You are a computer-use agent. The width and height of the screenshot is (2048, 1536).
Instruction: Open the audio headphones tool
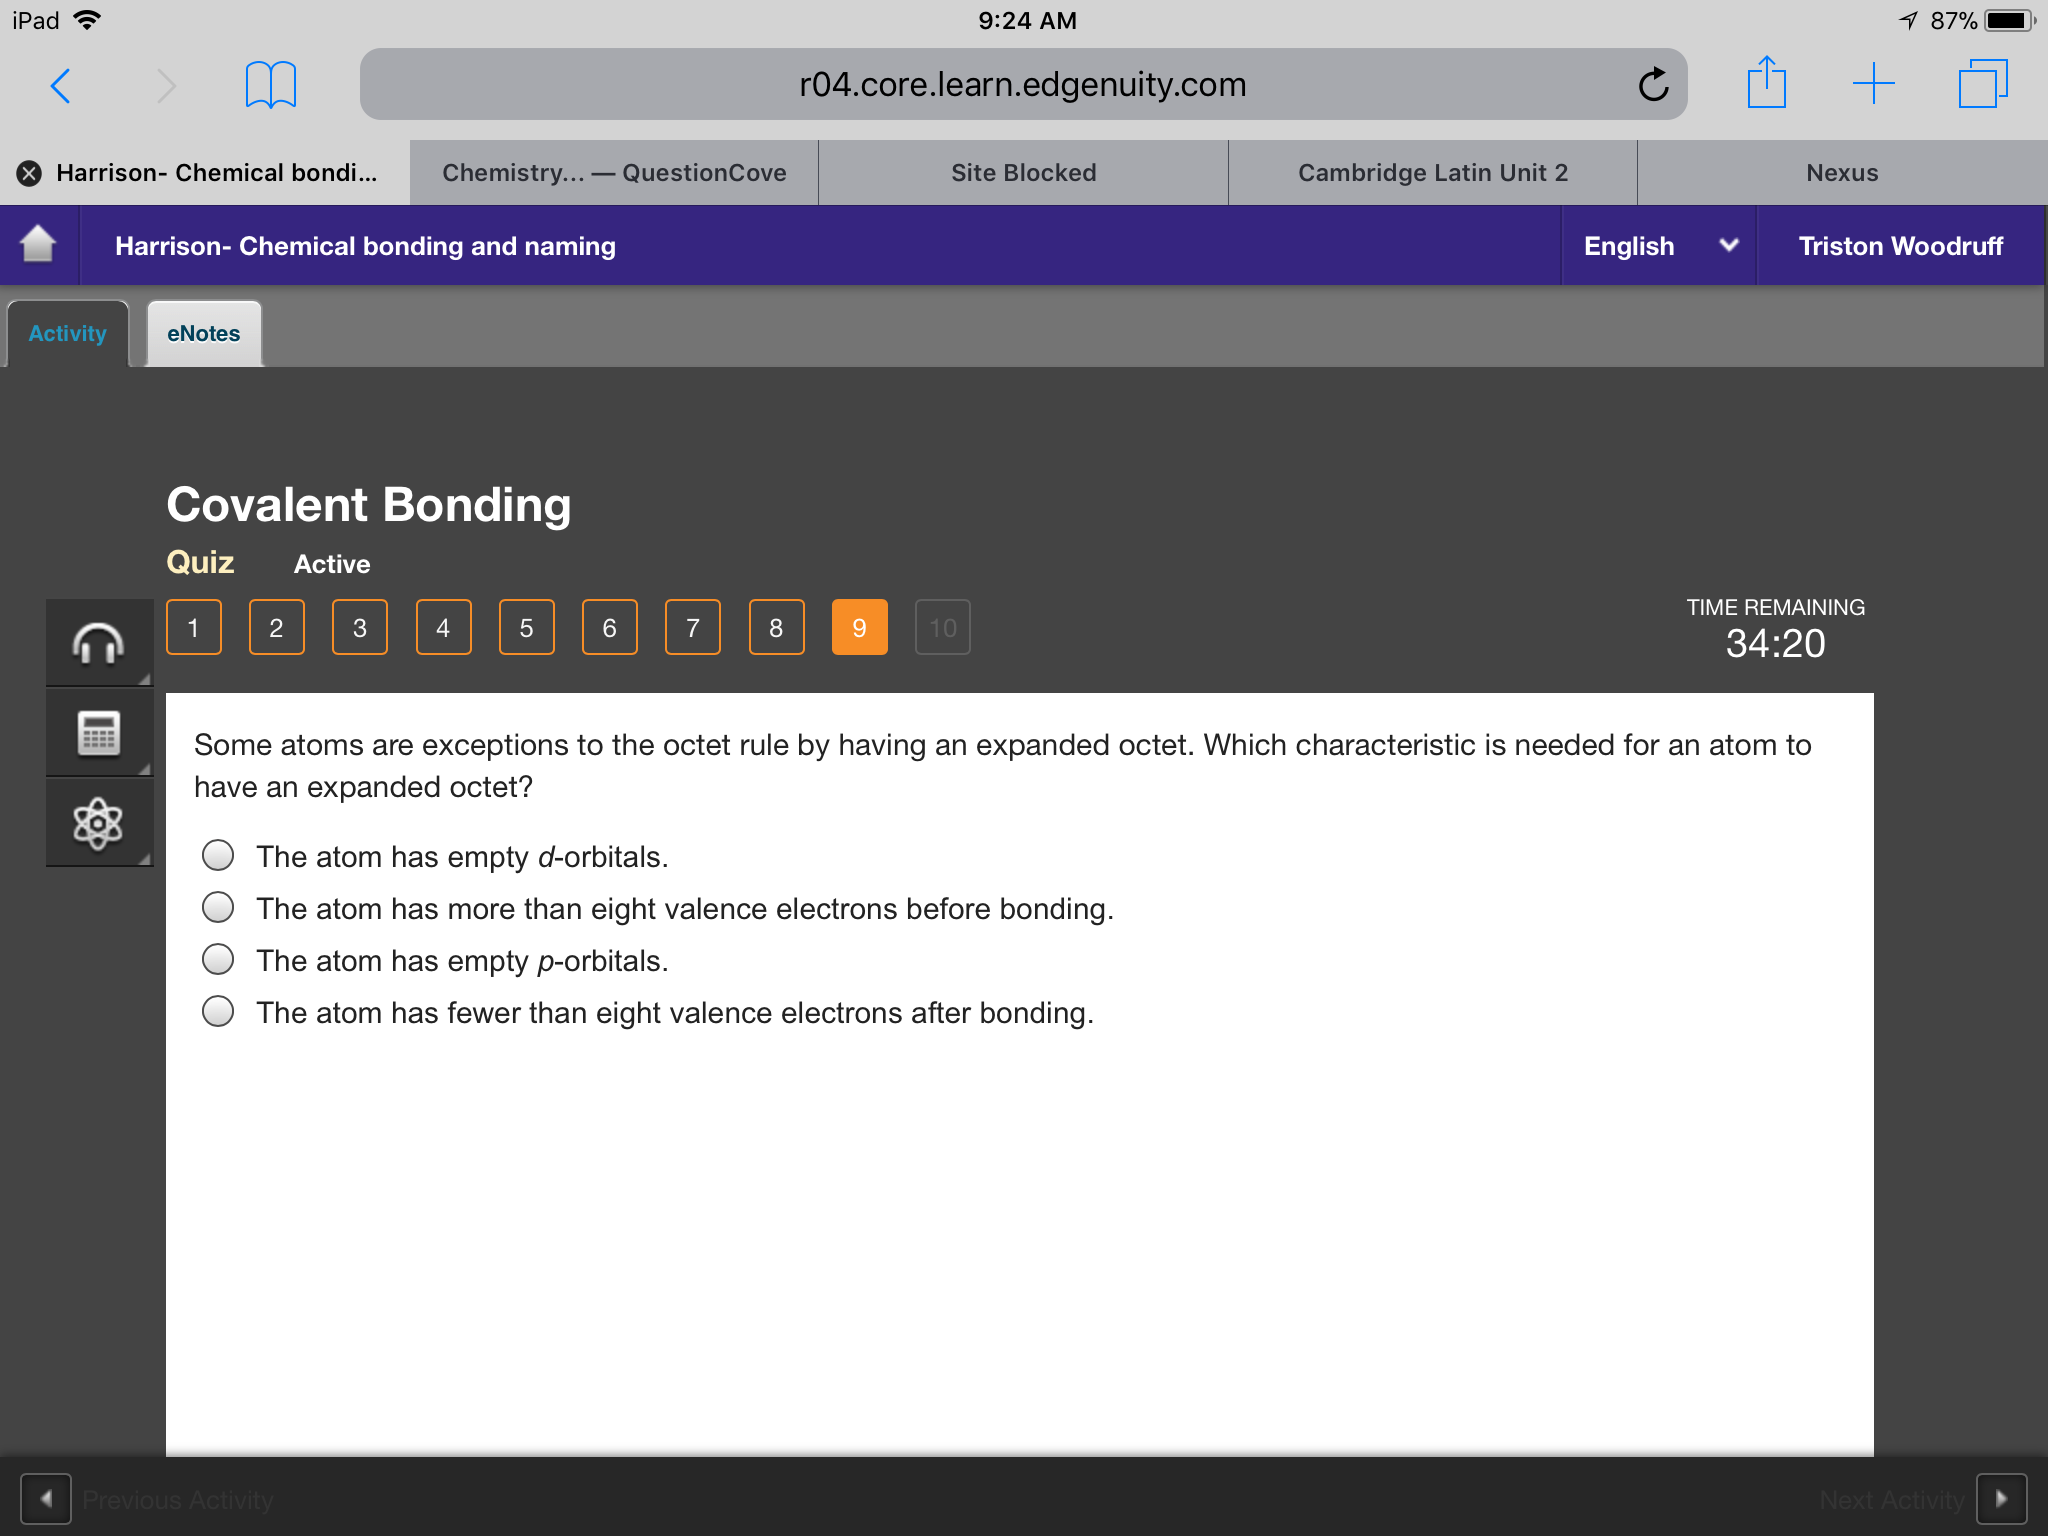99,643
